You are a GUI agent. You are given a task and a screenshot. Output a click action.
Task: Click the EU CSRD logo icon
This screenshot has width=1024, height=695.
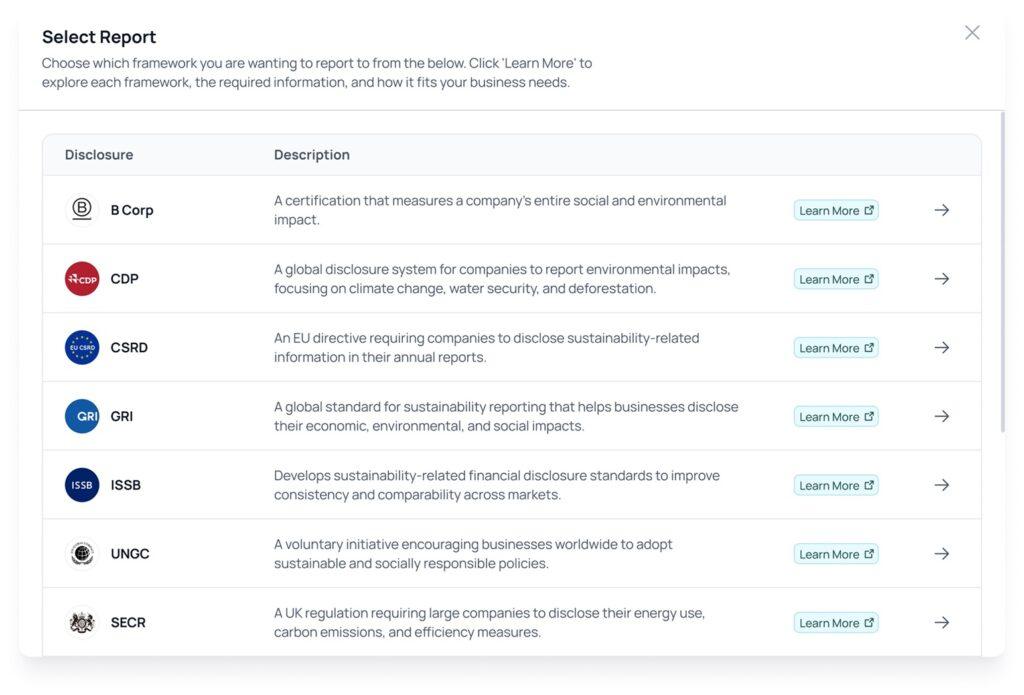pyautogui.click(x=82, y=348)
